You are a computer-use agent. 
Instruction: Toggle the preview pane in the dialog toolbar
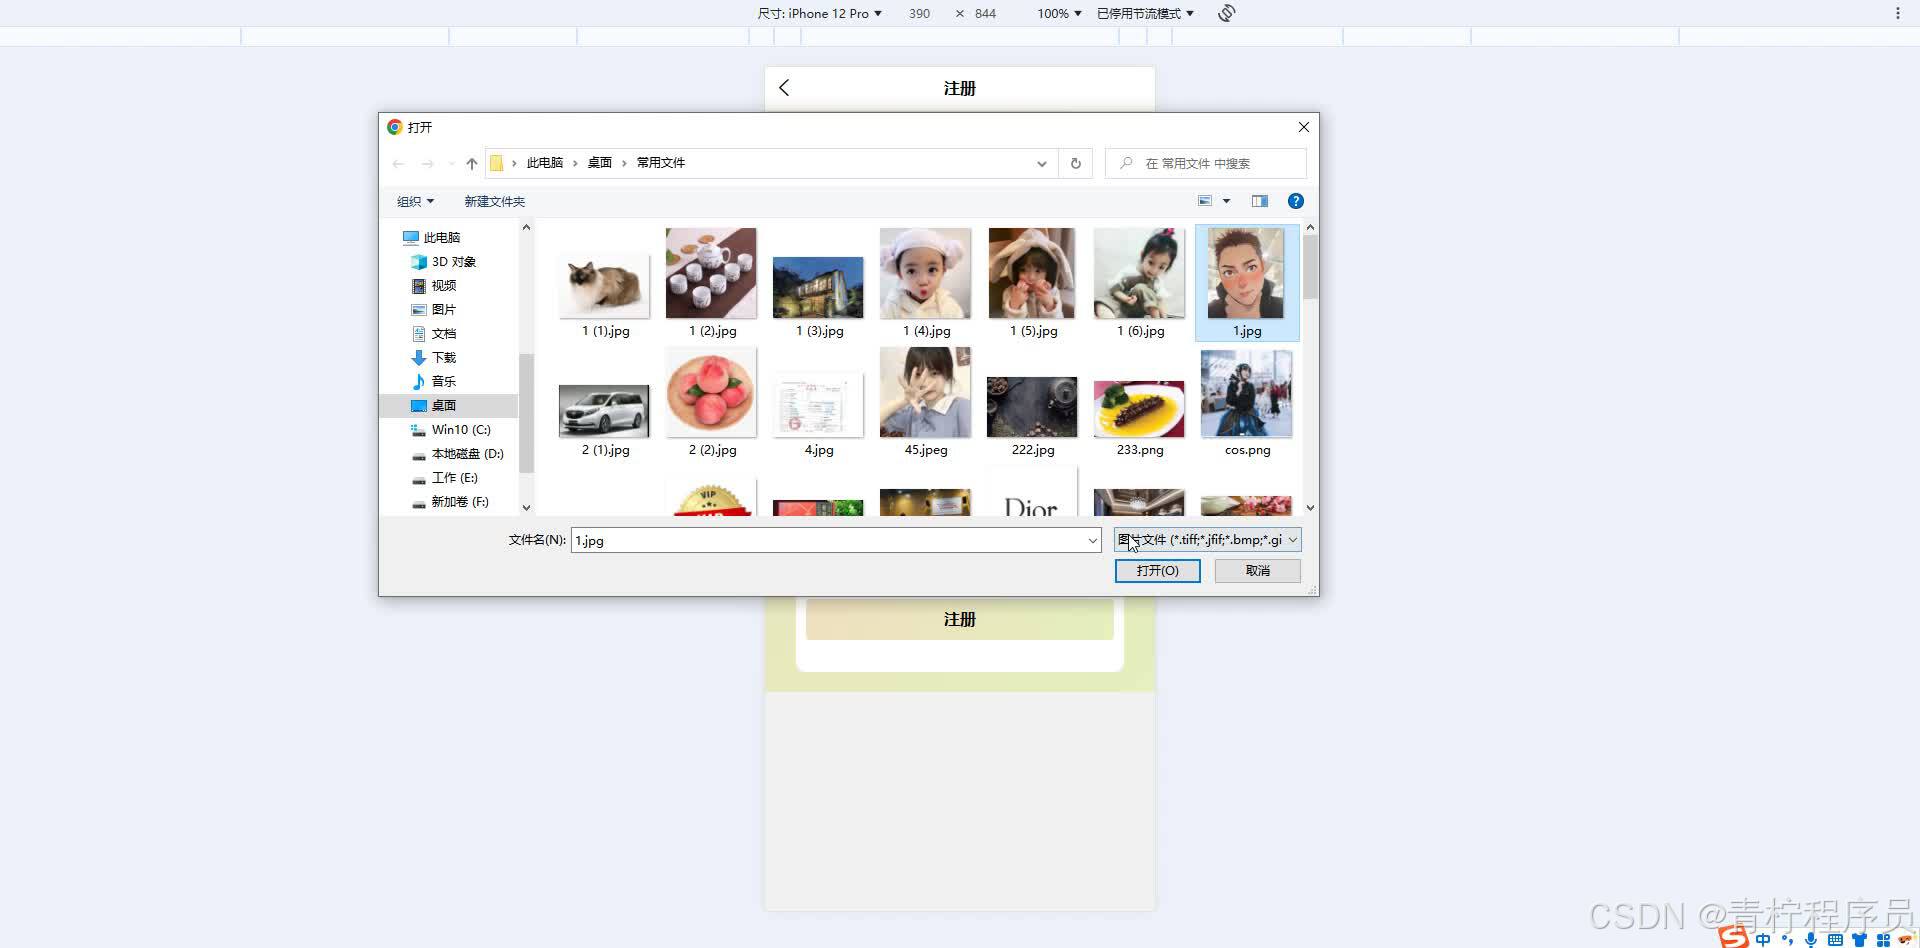[1259, 201]
